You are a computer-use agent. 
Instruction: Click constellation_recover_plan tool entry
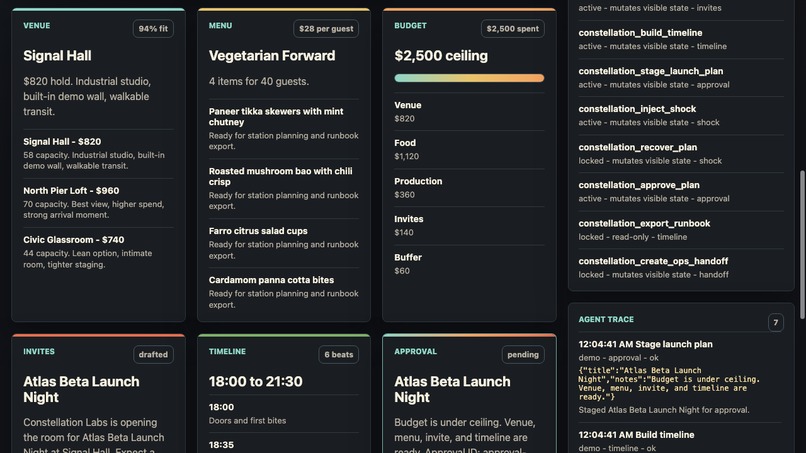(681, 154)
